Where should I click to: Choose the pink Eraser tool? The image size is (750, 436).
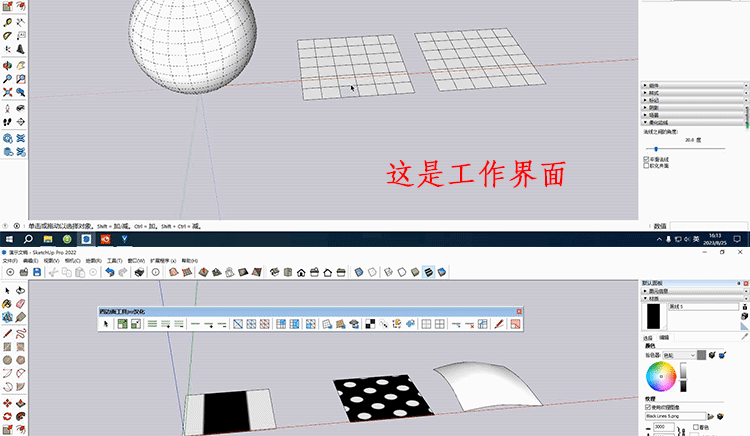(x=21, y=304)
